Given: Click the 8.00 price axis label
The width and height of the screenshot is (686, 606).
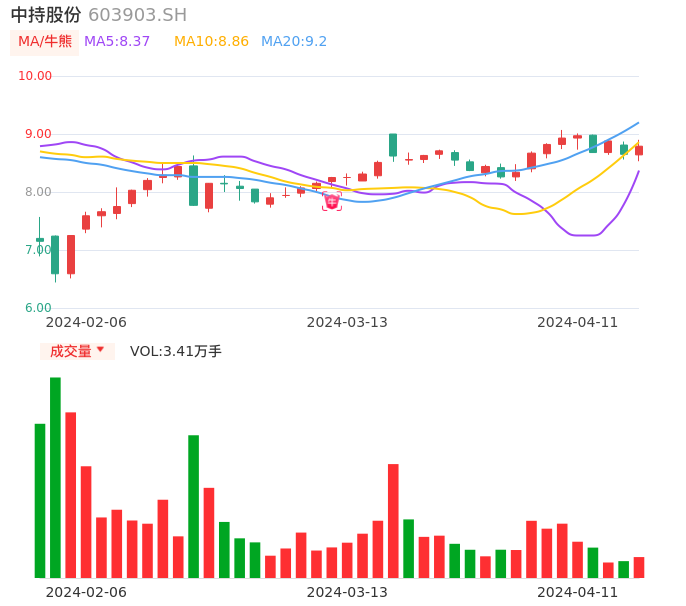Looking at the screenshot, I should (38, 192).
